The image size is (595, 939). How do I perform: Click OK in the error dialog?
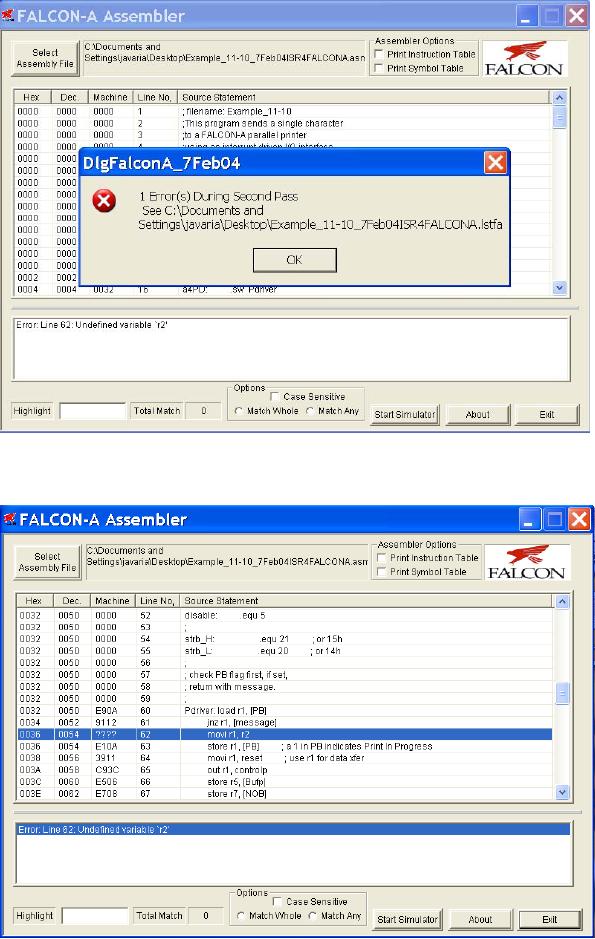pos(295,260)
